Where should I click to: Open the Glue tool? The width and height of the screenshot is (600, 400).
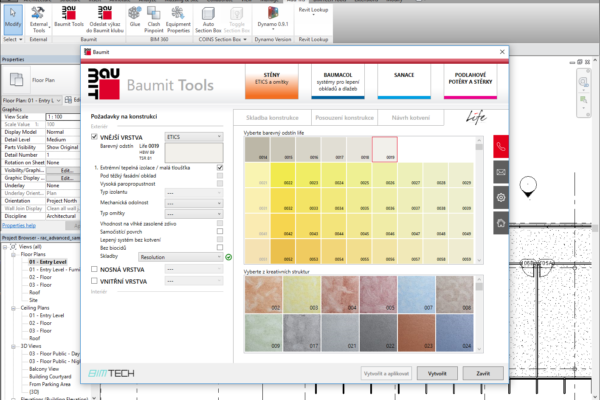click(135, 17)
